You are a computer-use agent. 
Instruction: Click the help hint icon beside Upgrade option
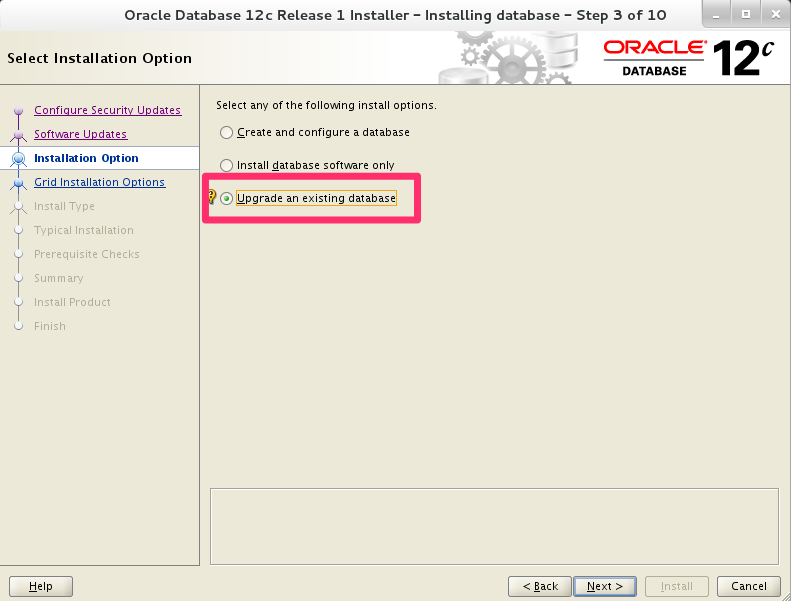212,196
